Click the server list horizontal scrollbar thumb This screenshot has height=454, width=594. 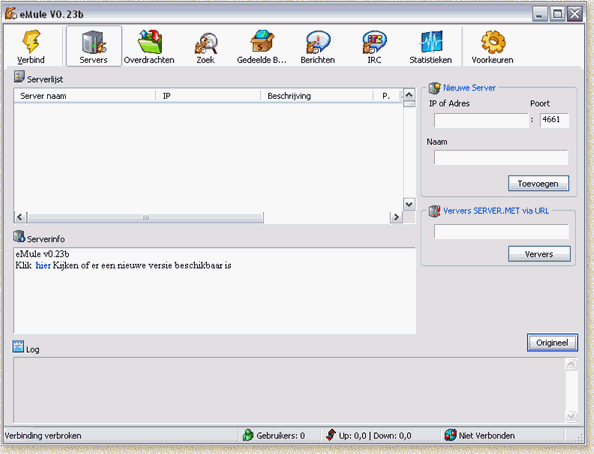(x=146, y=218)
